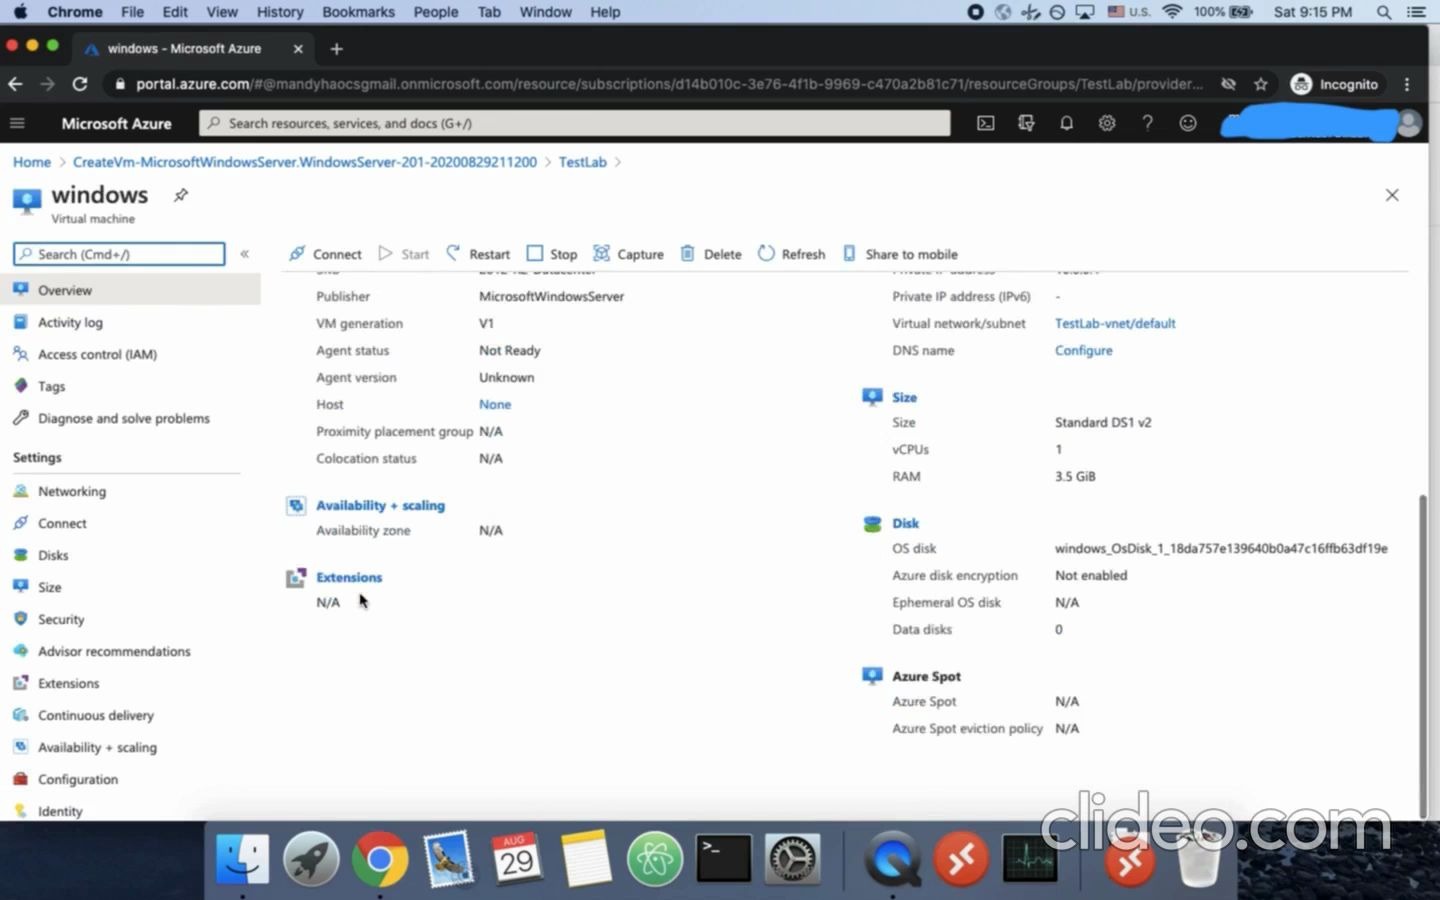Click Configure DNS name link
Viewport: 1440px width, 900px height.
pos(1083,350)
